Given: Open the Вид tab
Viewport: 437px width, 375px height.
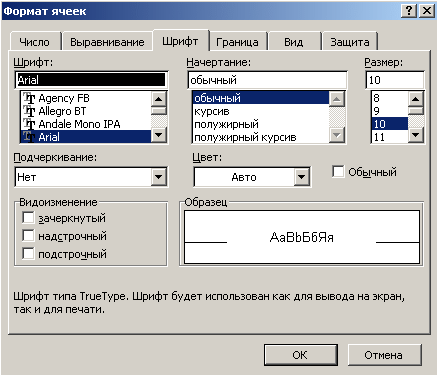Looking at the screenshot, I should tap(294, 42).
